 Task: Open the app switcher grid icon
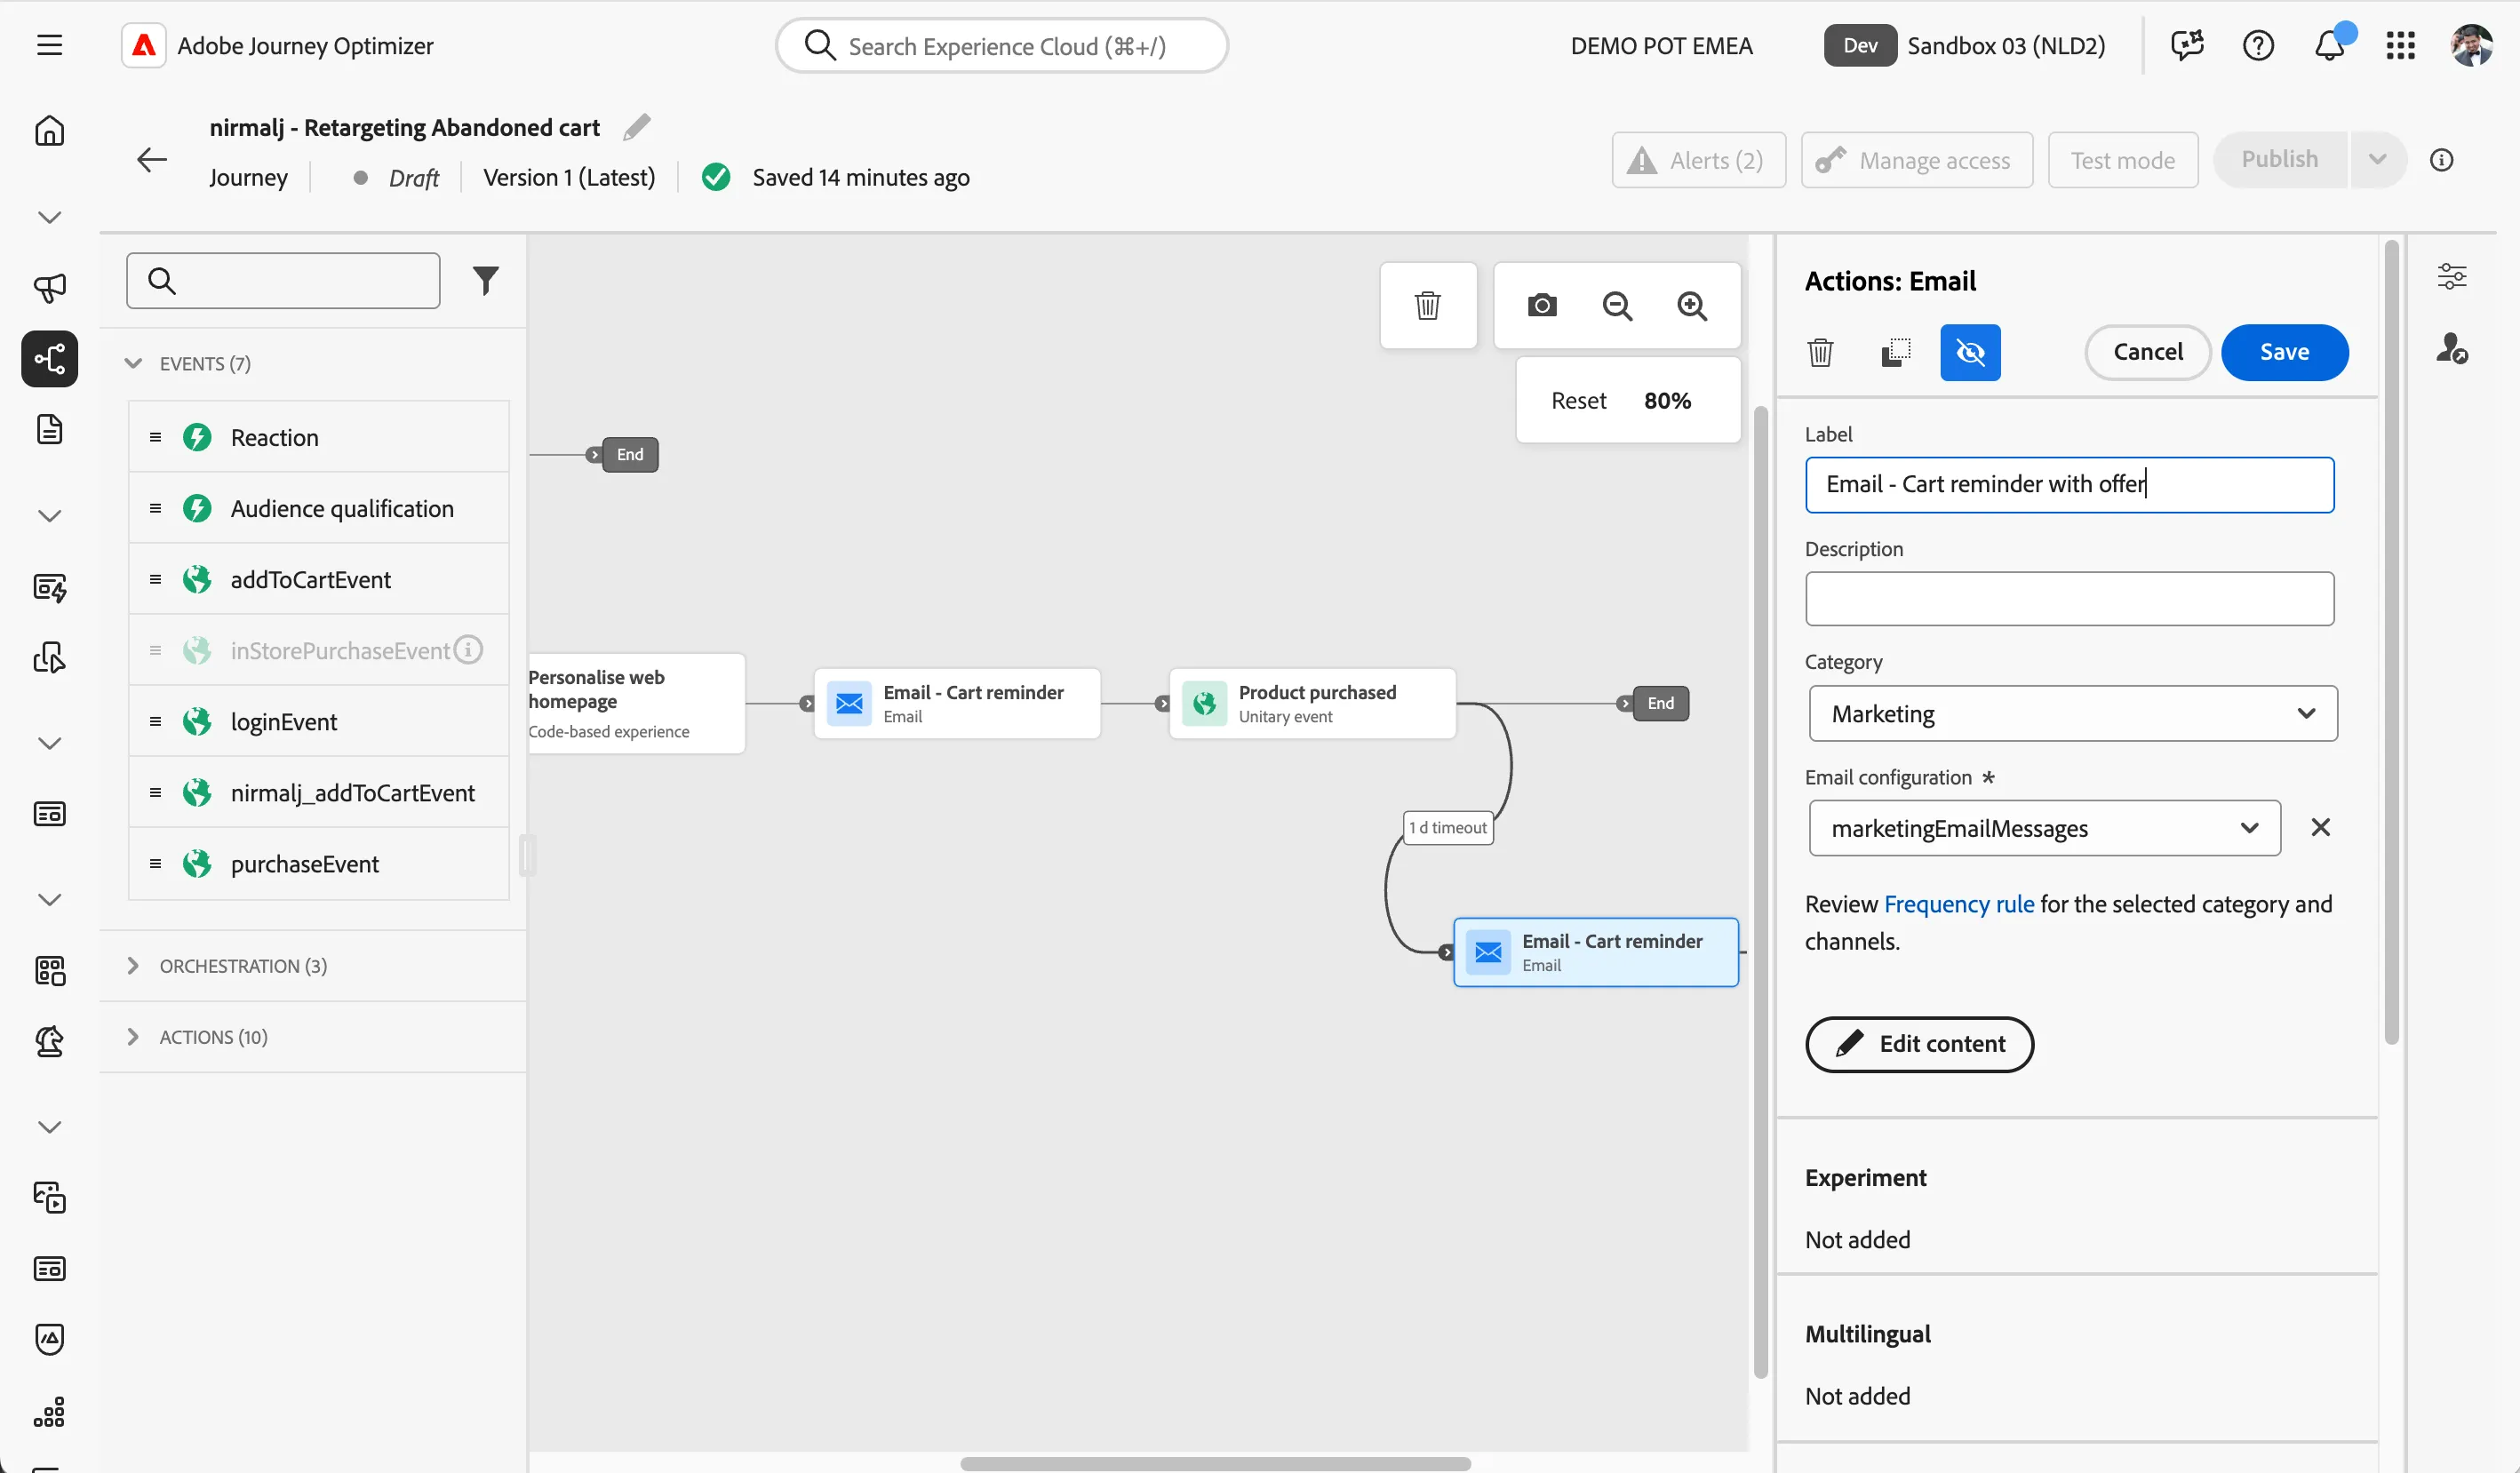[2400, 45]
